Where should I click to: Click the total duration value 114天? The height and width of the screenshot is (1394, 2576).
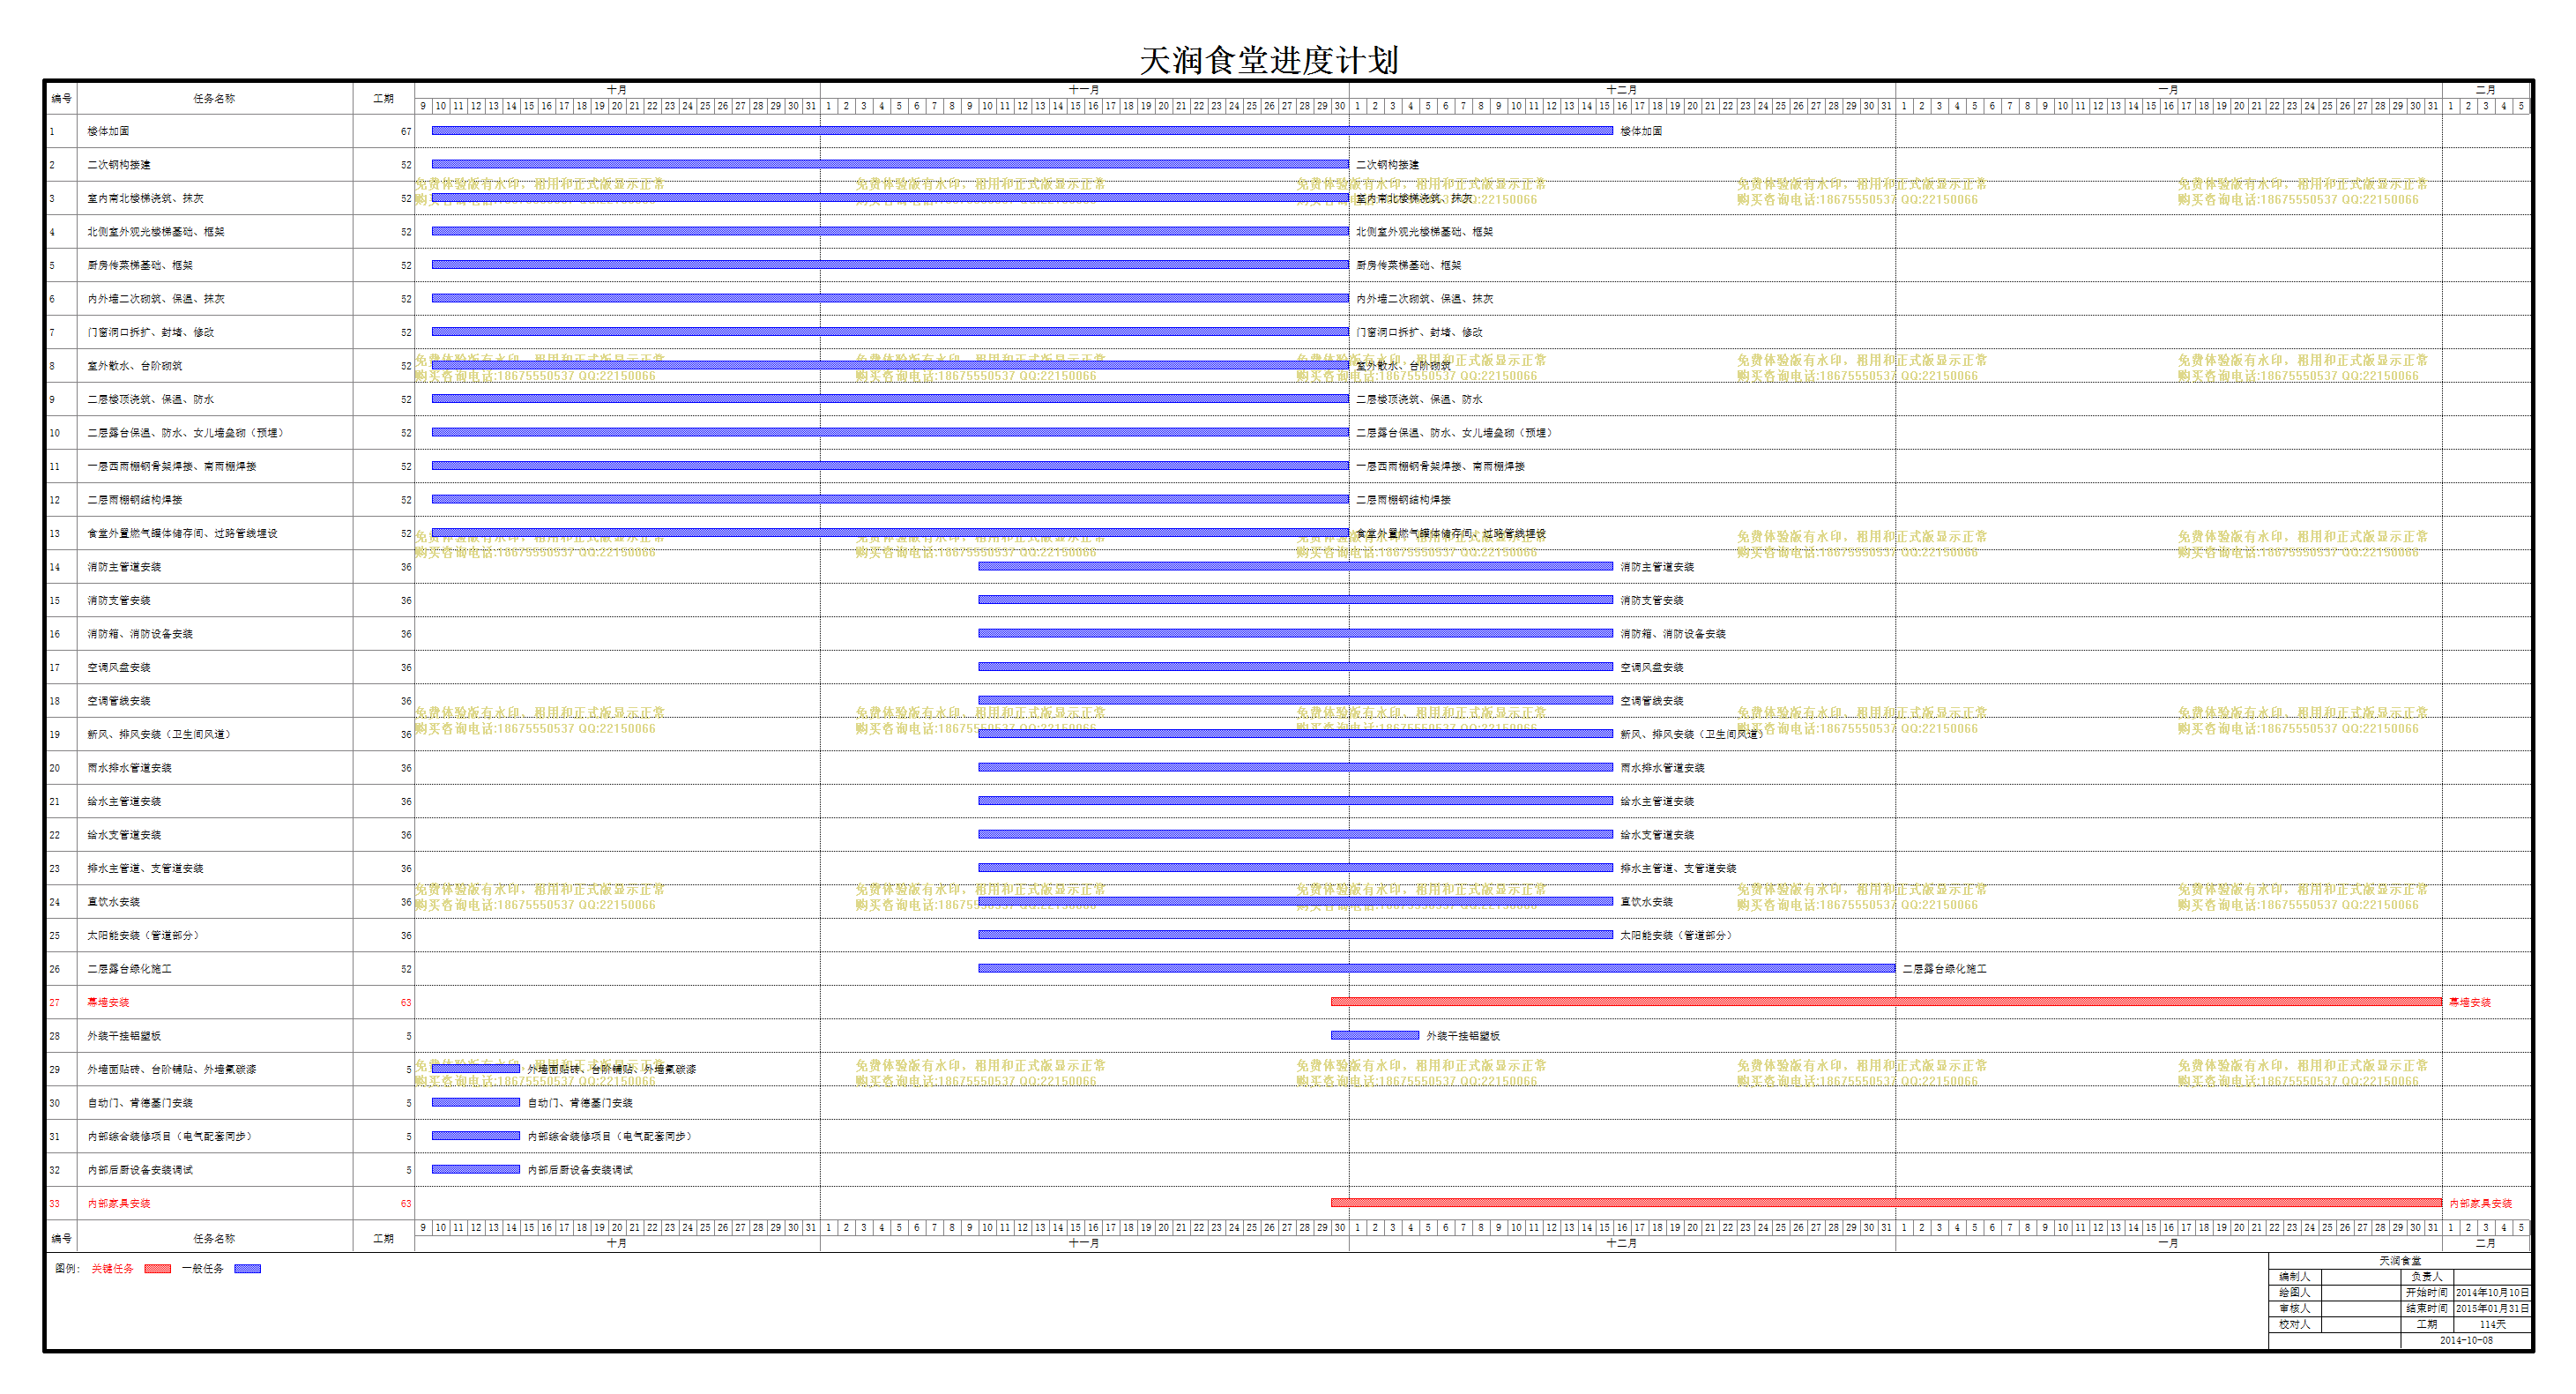click(2493, 1325)
